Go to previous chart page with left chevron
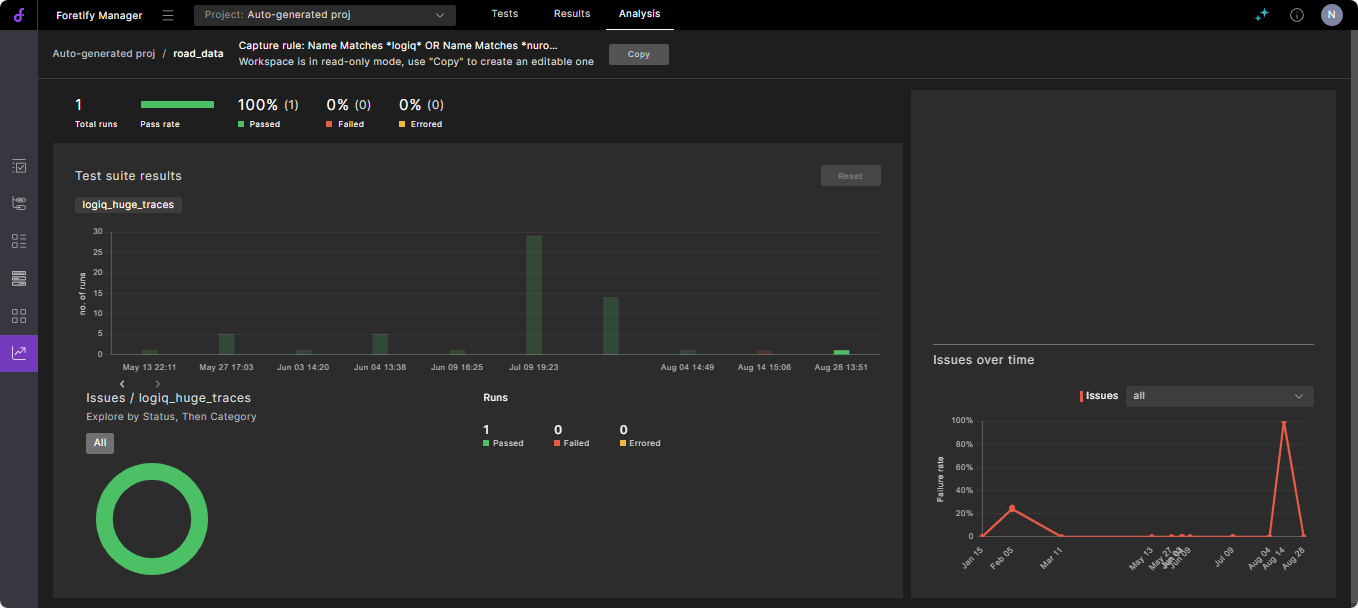 click(x=122, y=384)
